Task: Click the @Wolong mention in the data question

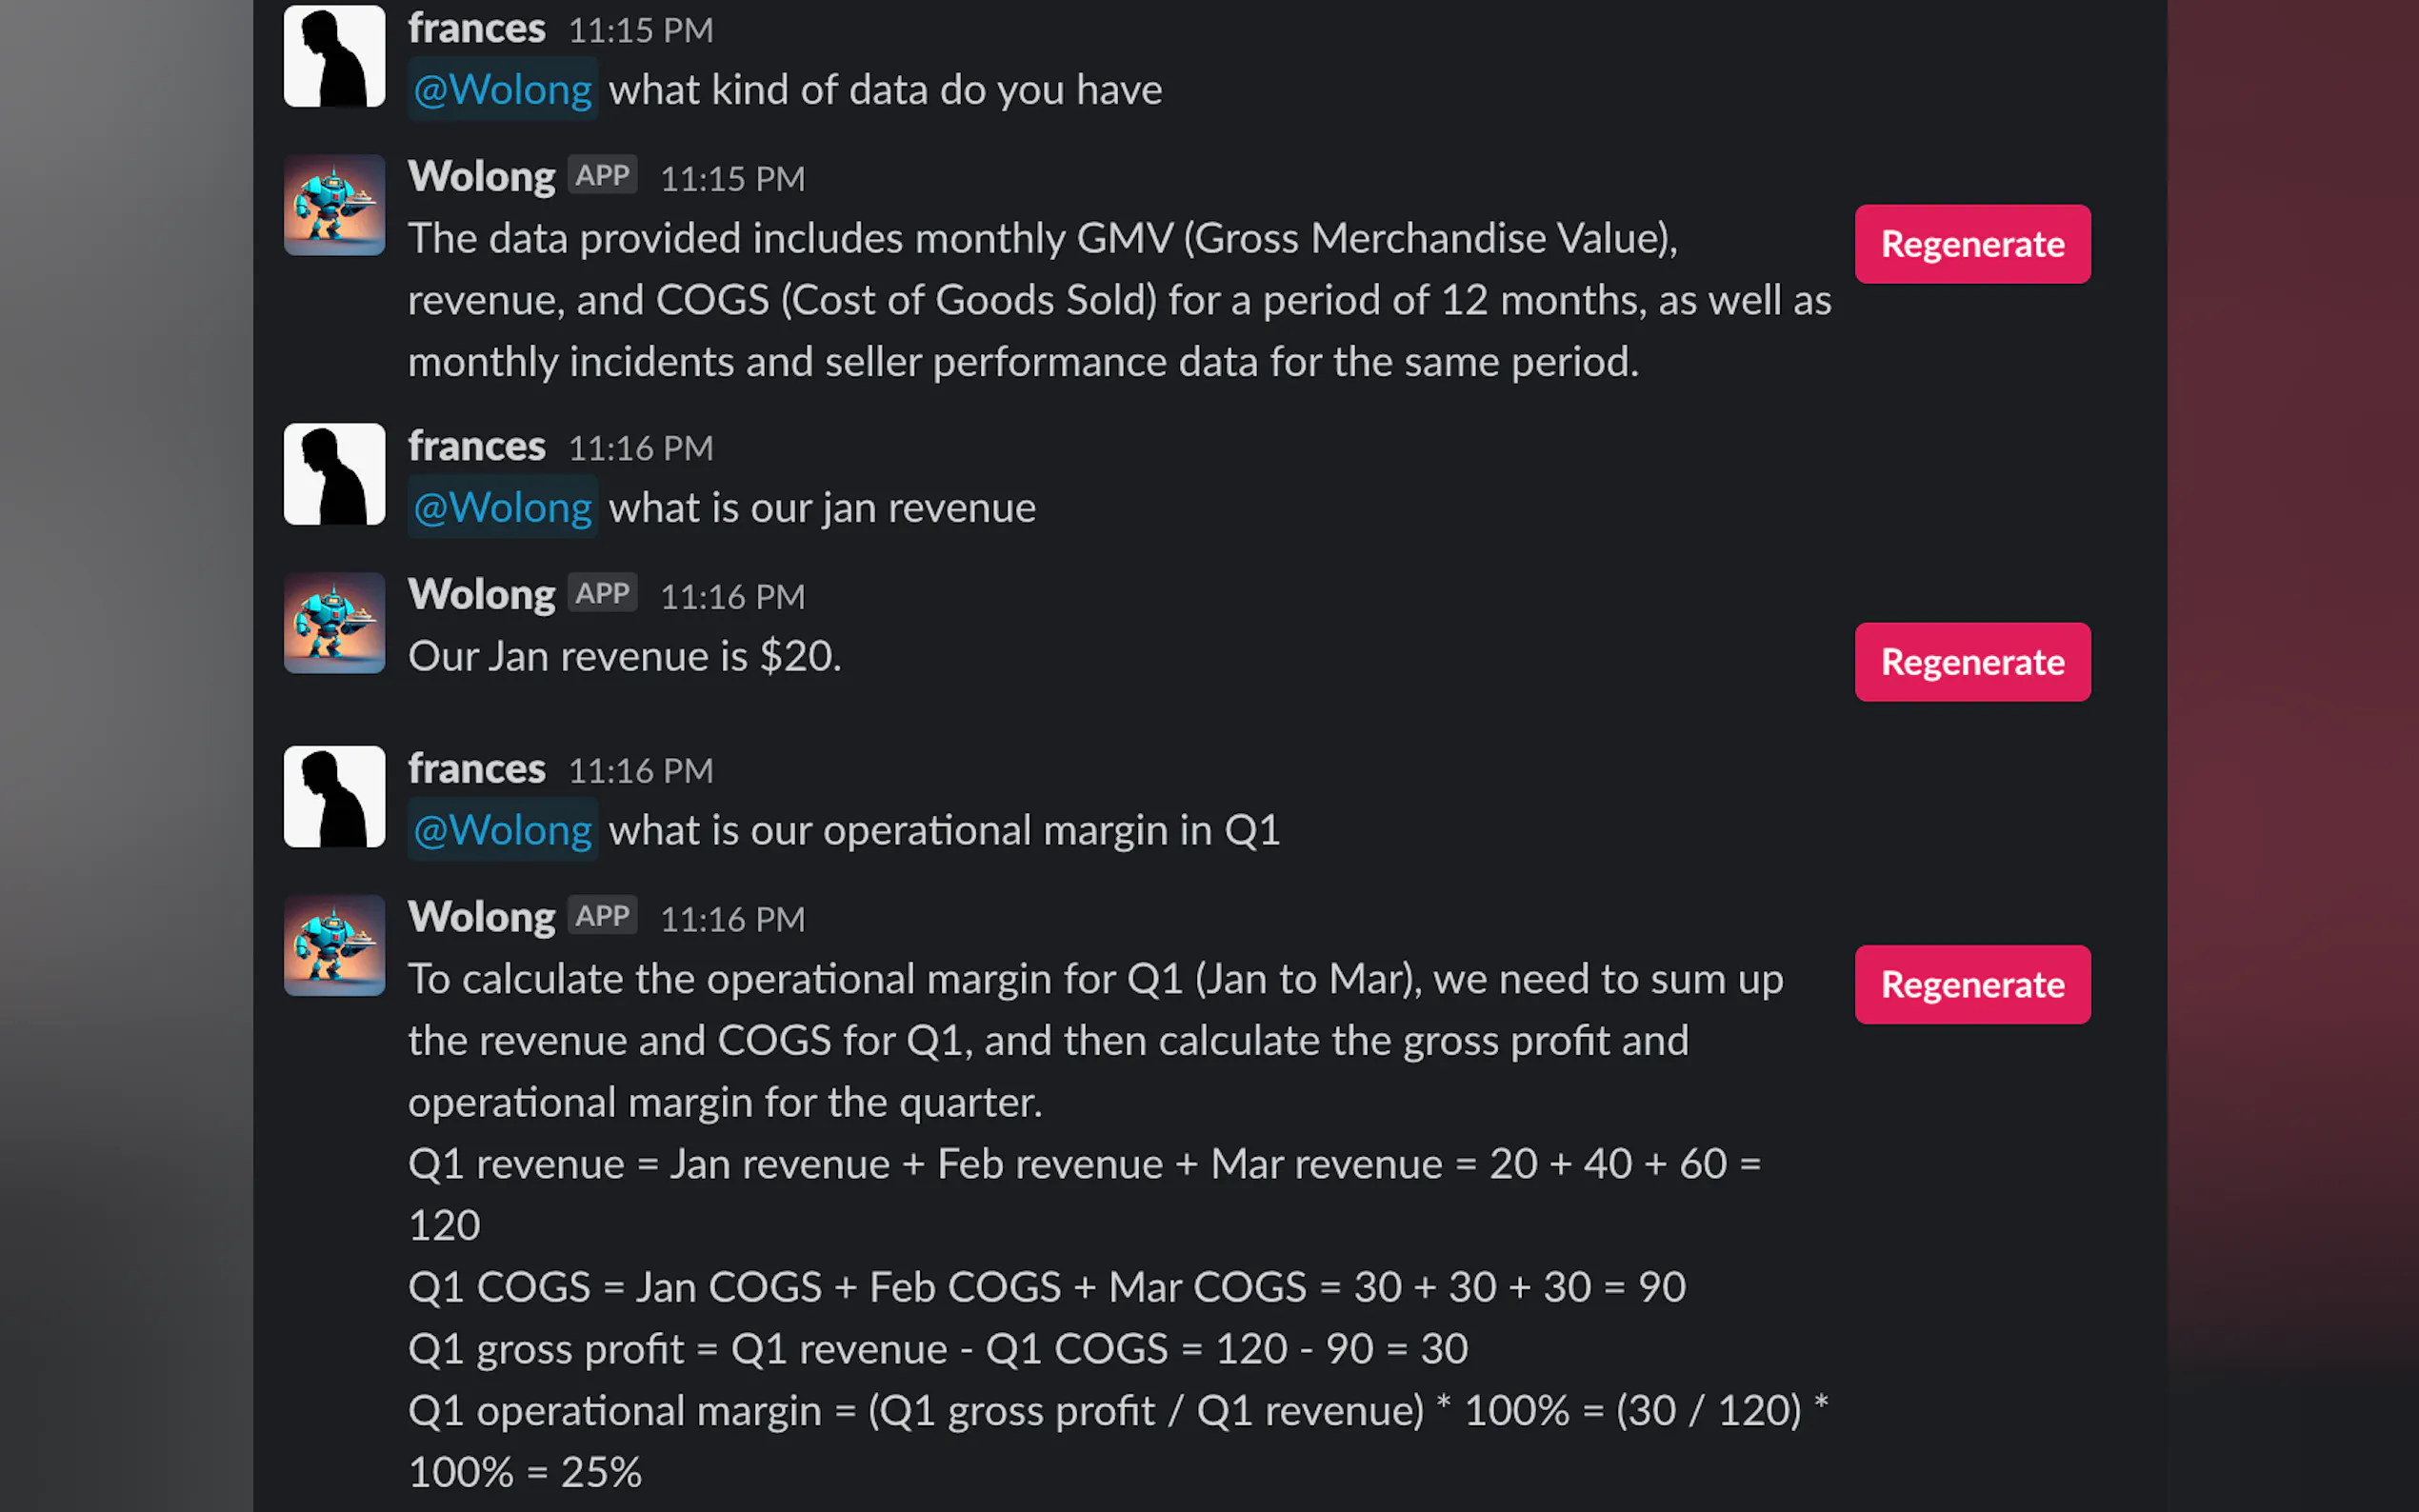Action: click(x=502, y=90)
